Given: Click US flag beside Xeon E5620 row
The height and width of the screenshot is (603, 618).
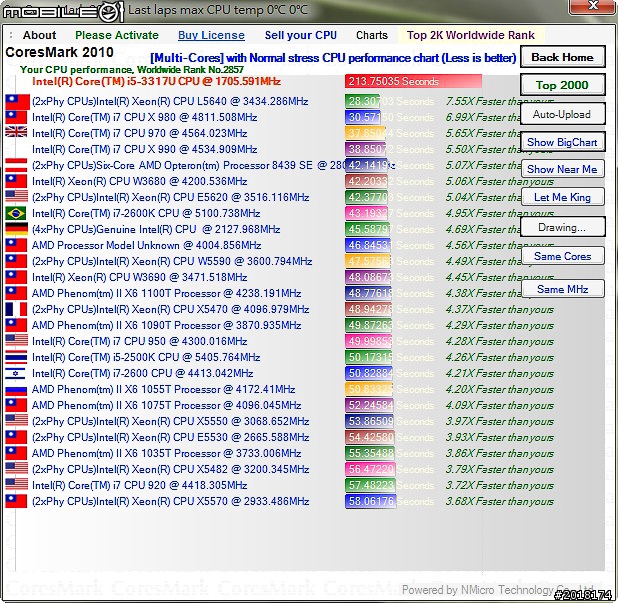Looking at the screenshot, I should pos(17,197).
